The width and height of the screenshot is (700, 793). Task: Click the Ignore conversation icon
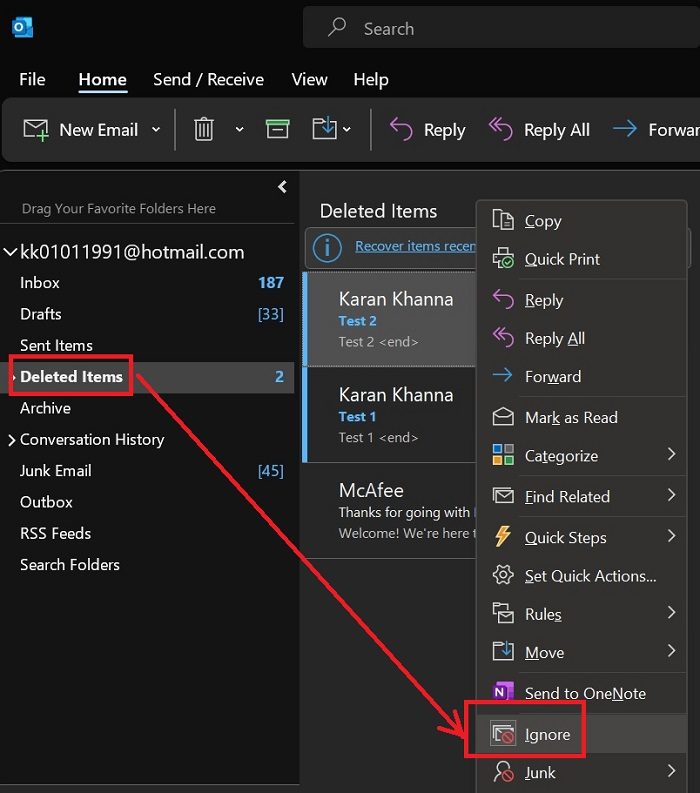[x=504, y=735]
